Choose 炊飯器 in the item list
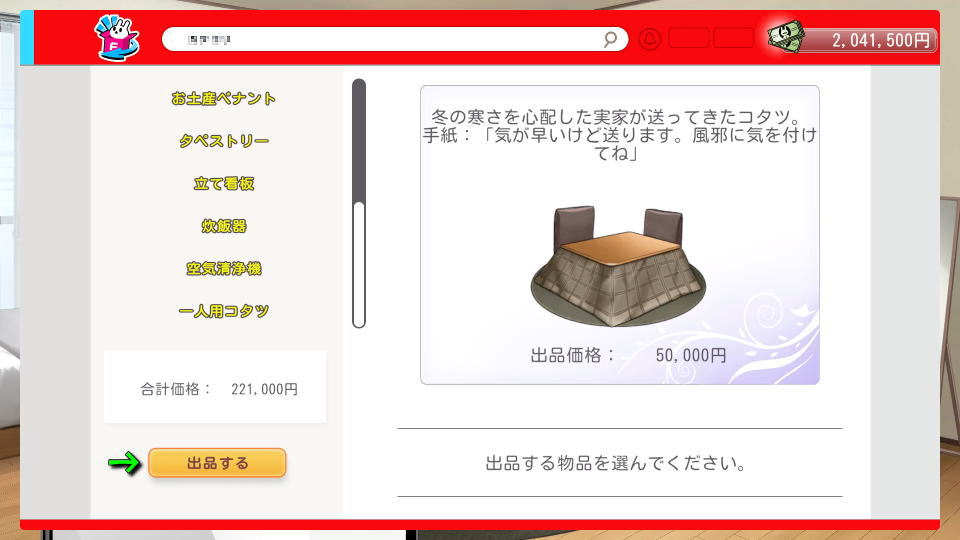The width and height of the screenshot is (960, 540). point(223,226)
